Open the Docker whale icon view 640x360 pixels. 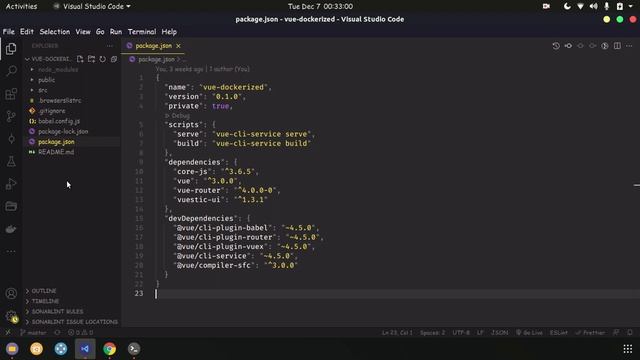coord(11,229)
